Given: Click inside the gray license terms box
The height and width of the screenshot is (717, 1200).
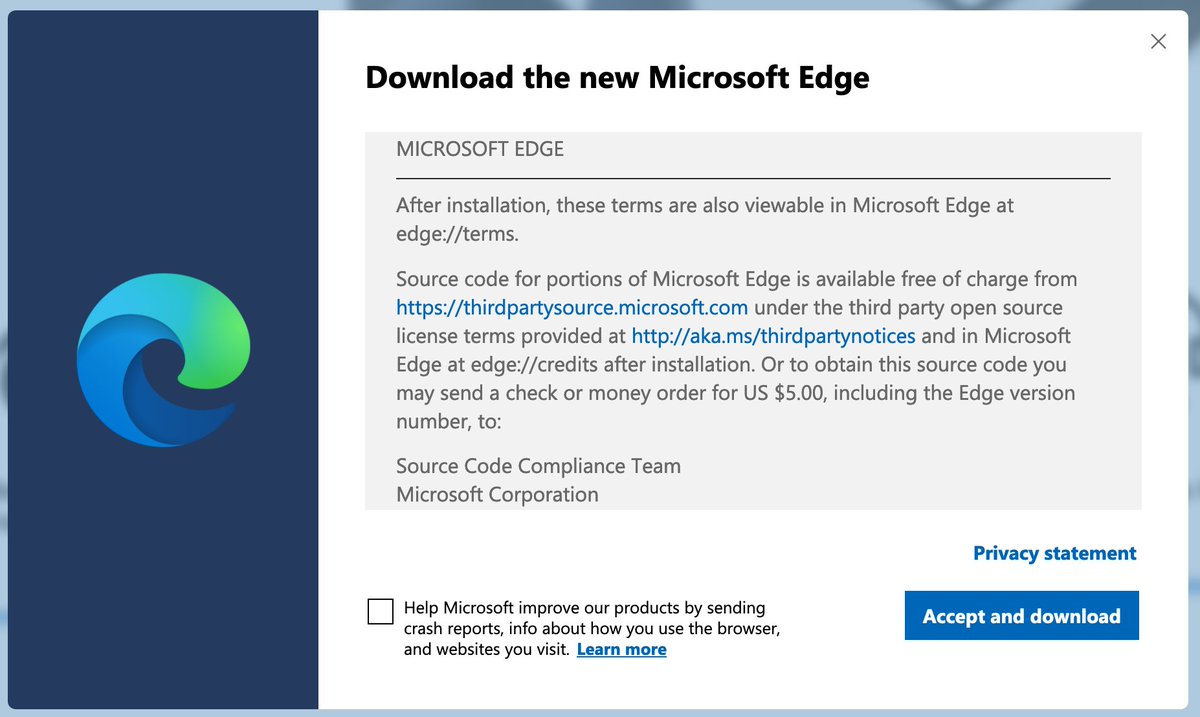Looking at the screenshot, I should [x=753, y=321].
